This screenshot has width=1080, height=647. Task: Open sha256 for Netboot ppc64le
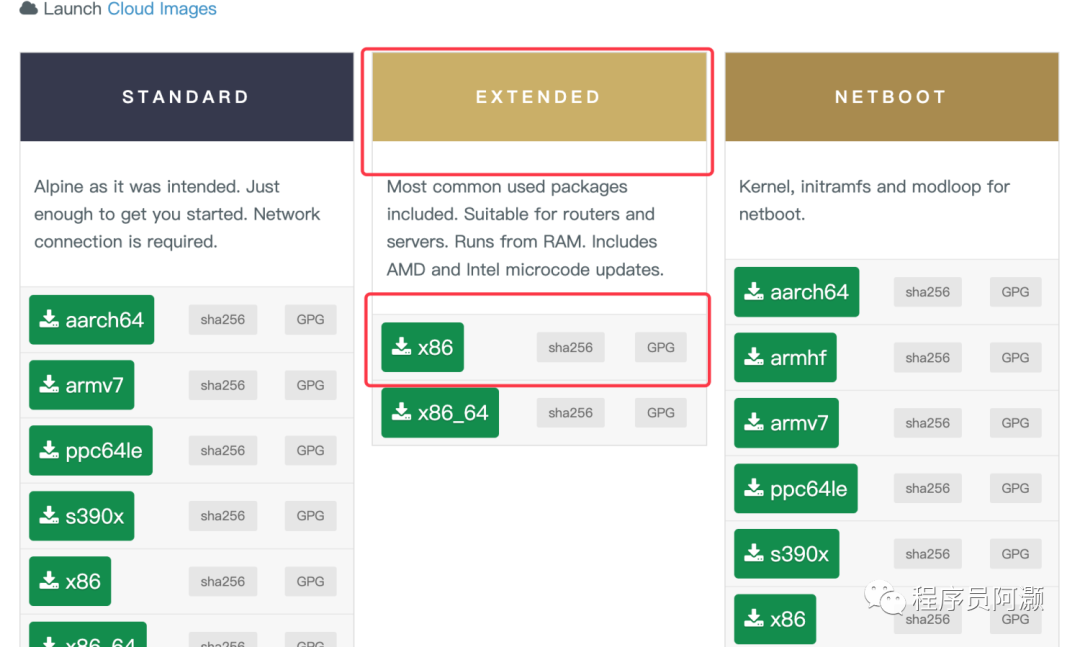(927, 489)
